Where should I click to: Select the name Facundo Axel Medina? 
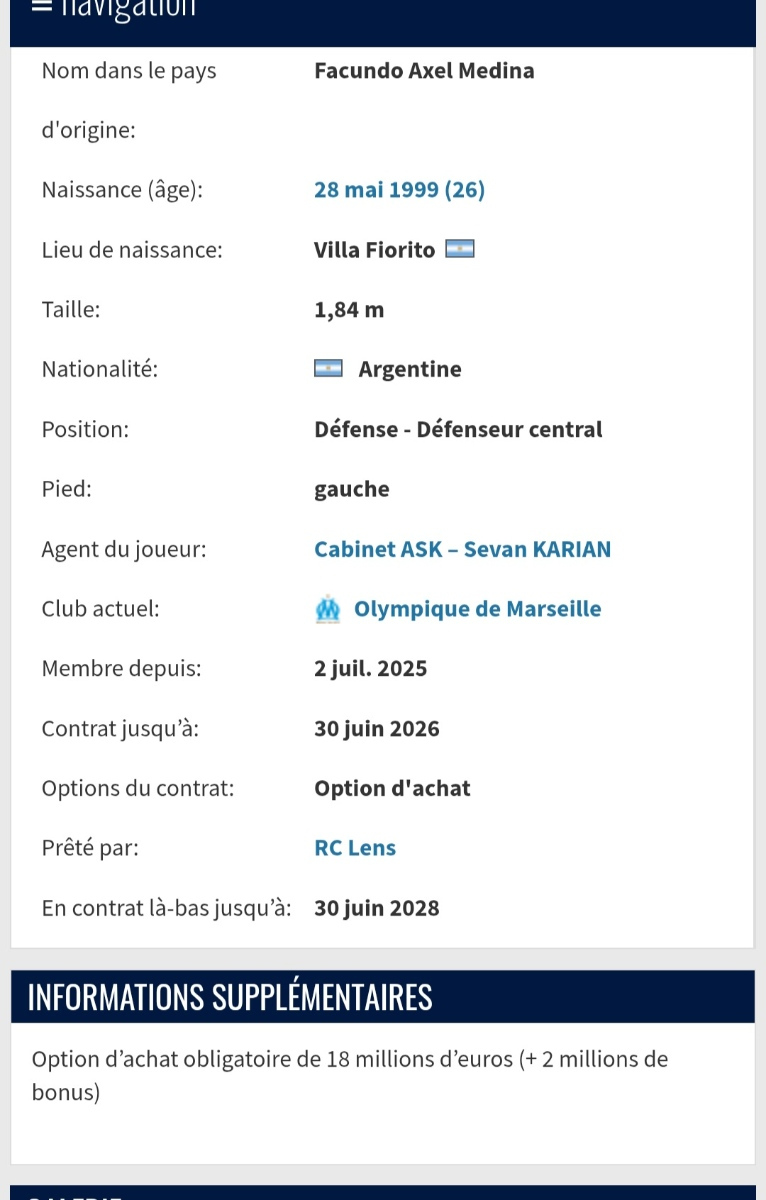click(424, 71)
